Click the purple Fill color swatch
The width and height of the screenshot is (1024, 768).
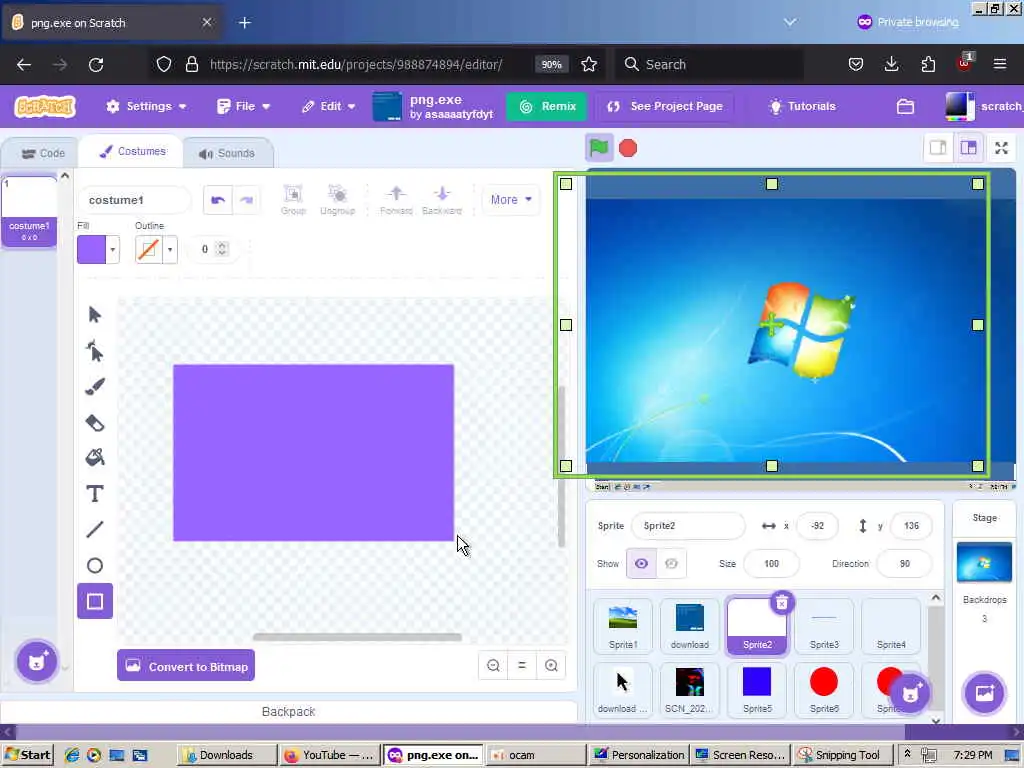[91, 249]
